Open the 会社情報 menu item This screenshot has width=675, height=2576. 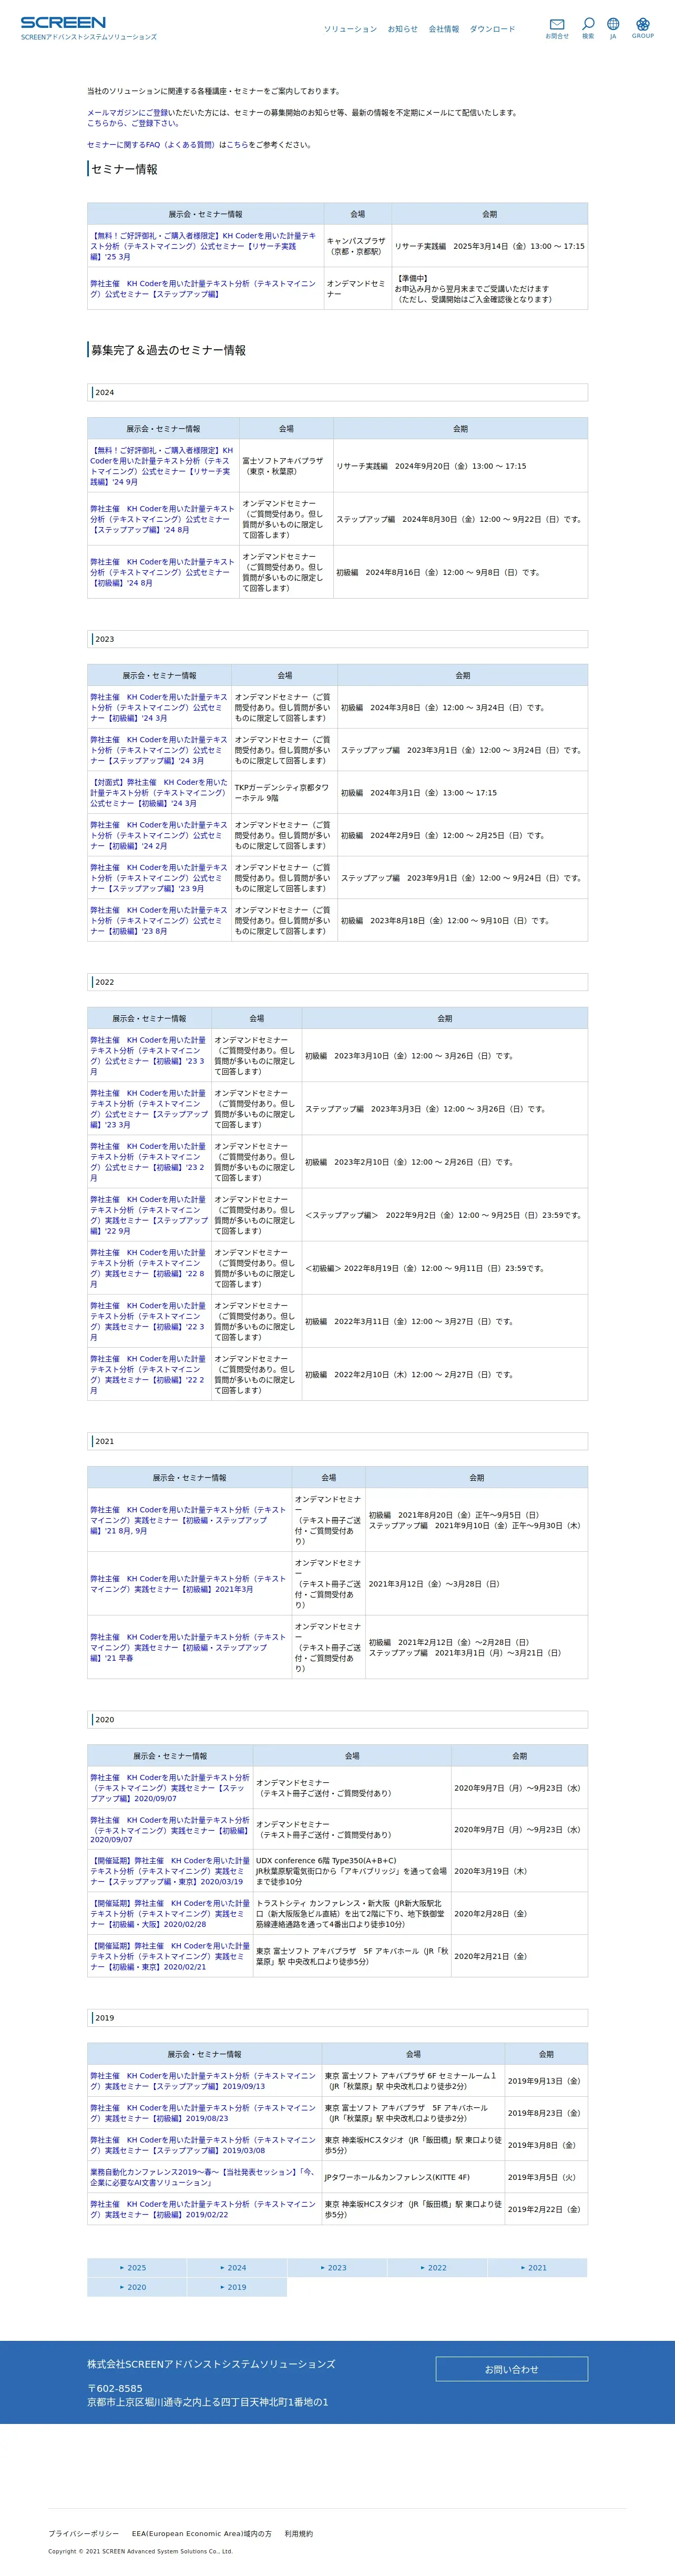tap(444, 29)
